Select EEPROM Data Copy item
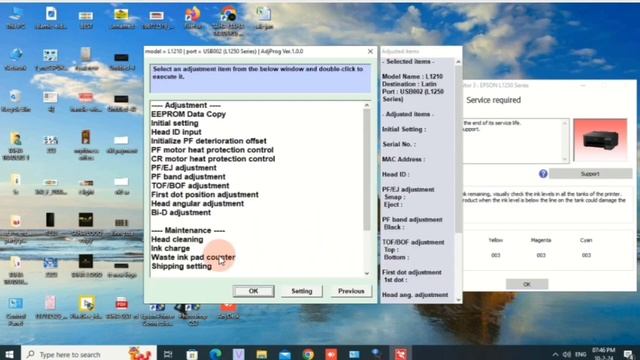This screenshot has height=360, width=640. tap(188, 114)
